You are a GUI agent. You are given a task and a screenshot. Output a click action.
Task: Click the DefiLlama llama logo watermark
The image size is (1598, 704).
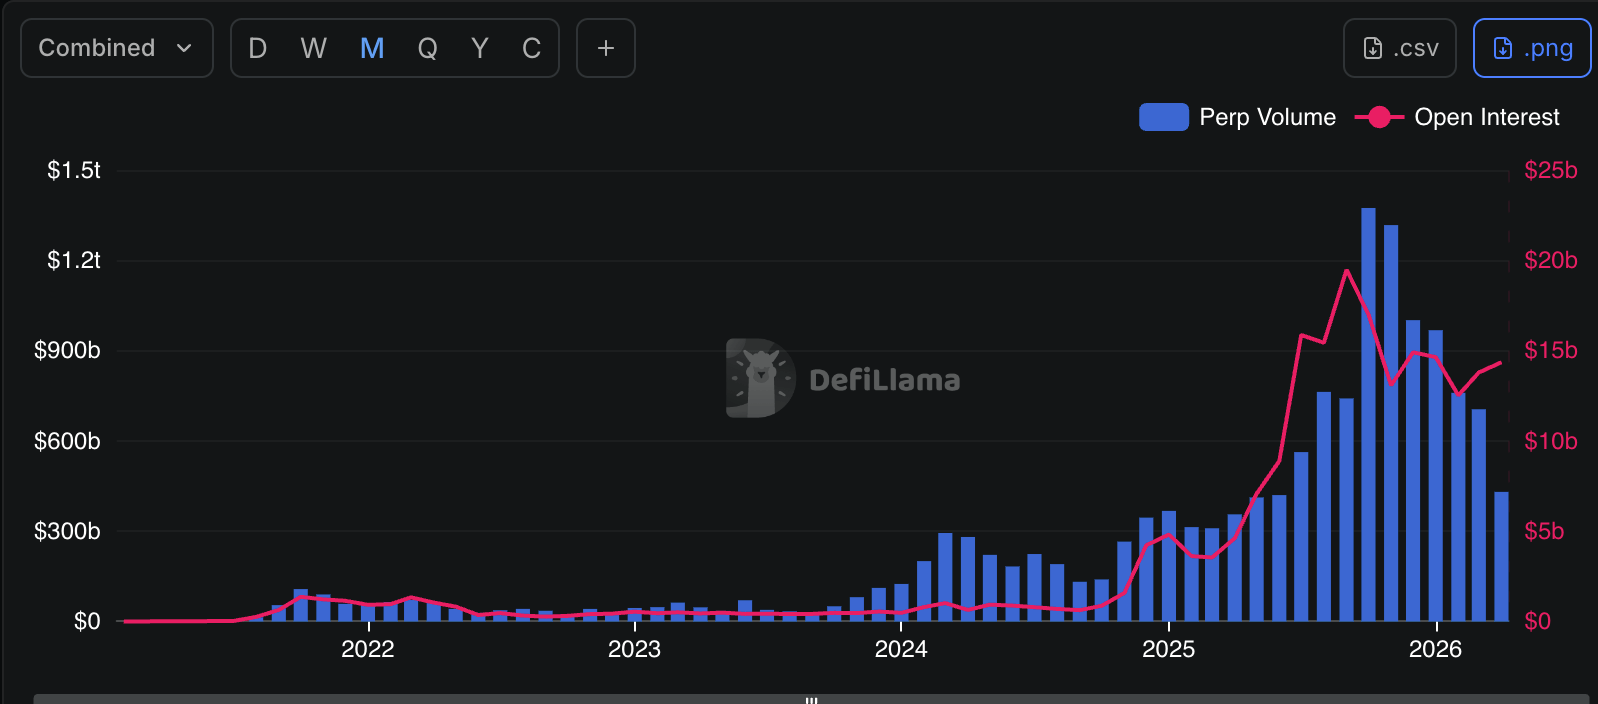click(760, 378)
